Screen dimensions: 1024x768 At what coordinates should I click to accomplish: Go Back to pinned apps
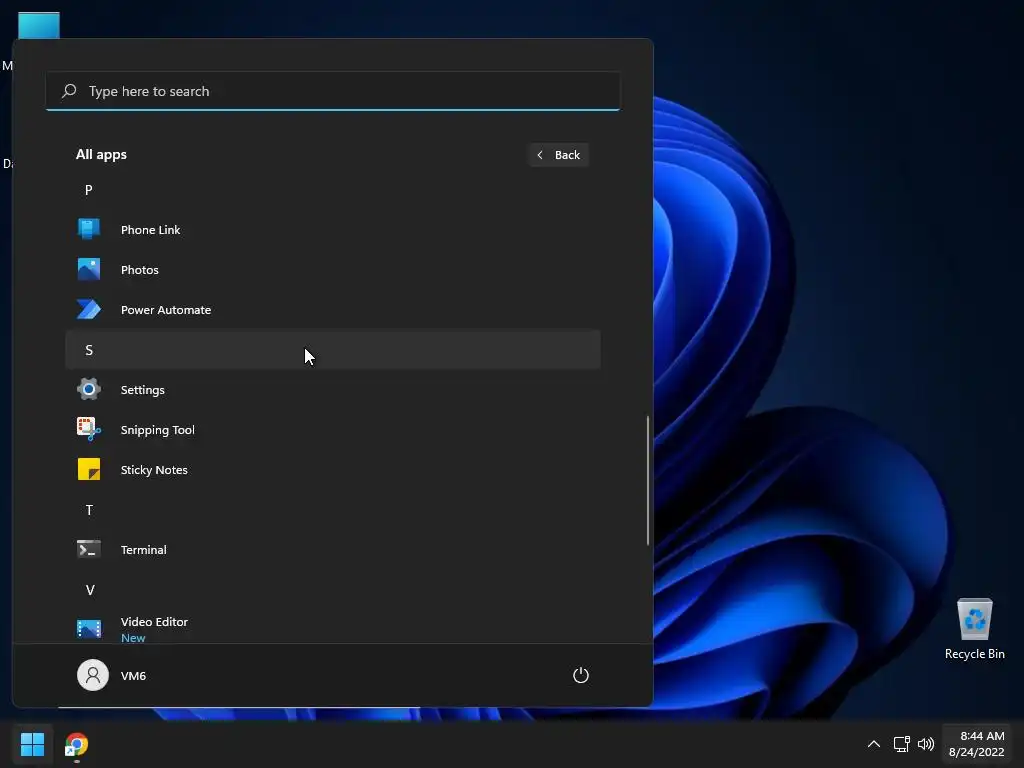point(558,155)
